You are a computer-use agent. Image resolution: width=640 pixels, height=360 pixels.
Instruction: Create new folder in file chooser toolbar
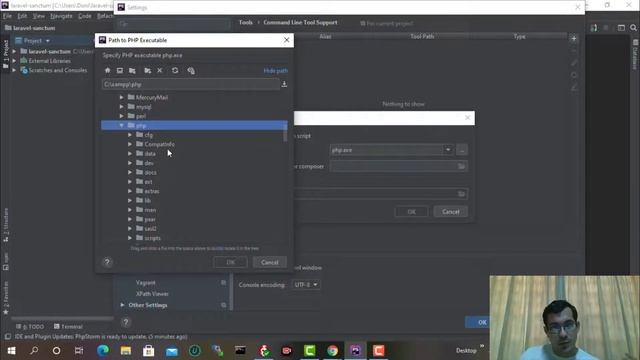(147, 71)
